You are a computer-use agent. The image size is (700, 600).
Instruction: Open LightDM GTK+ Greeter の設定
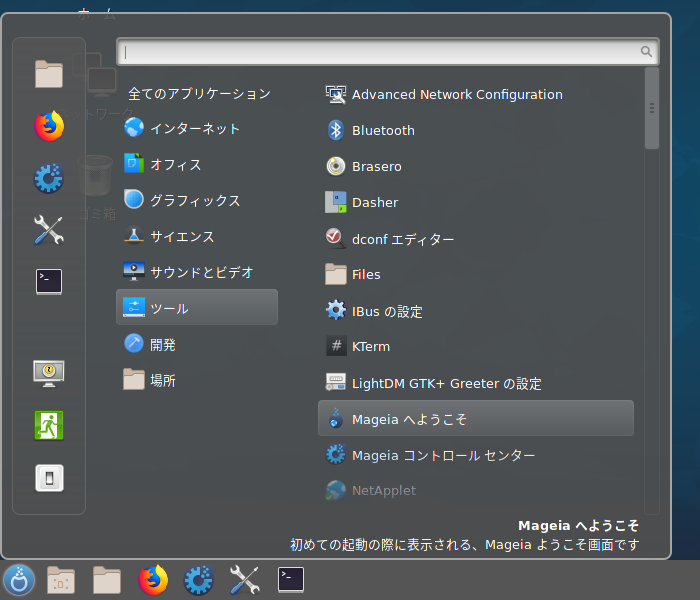tap(475, 383)
